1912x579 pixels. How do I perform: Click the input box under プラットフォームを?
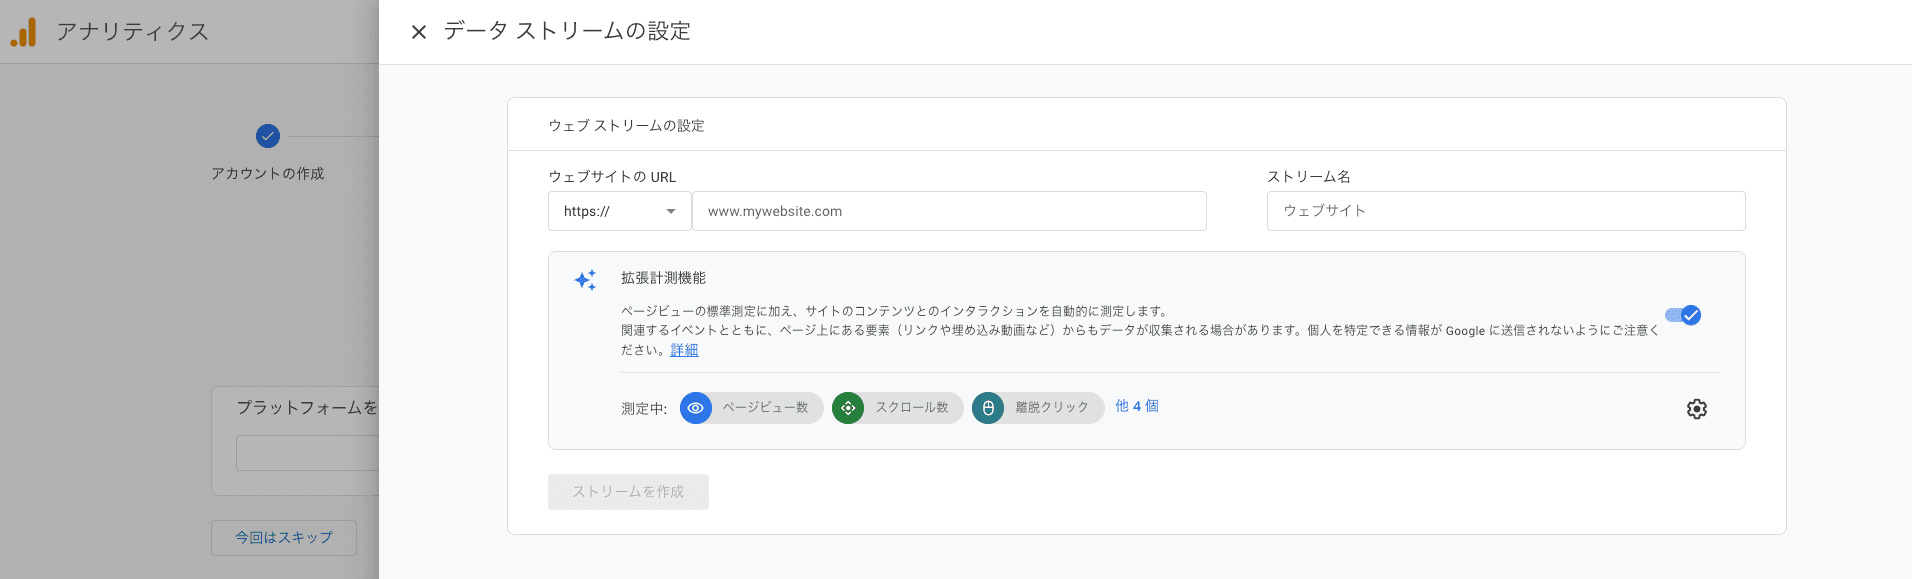click(x=307, y=453)
